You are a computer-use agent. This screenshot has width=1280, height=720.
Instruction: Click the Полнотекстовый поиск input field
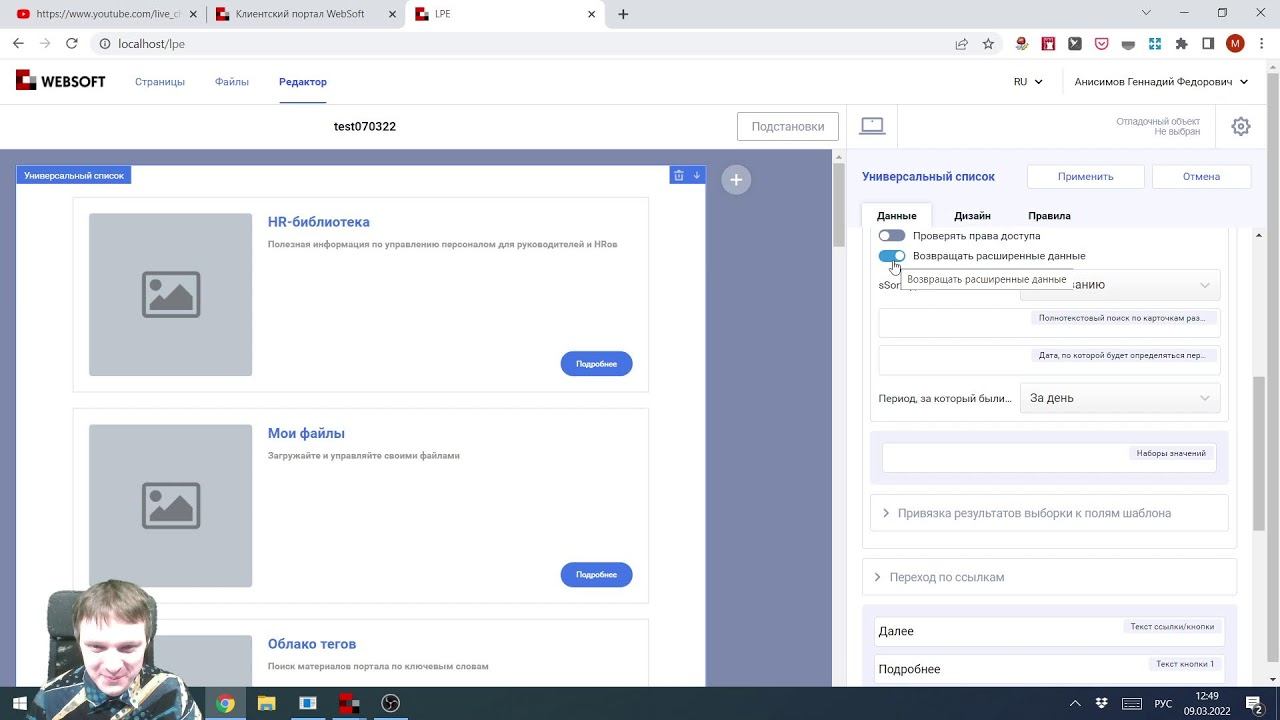coord(1049,323)
